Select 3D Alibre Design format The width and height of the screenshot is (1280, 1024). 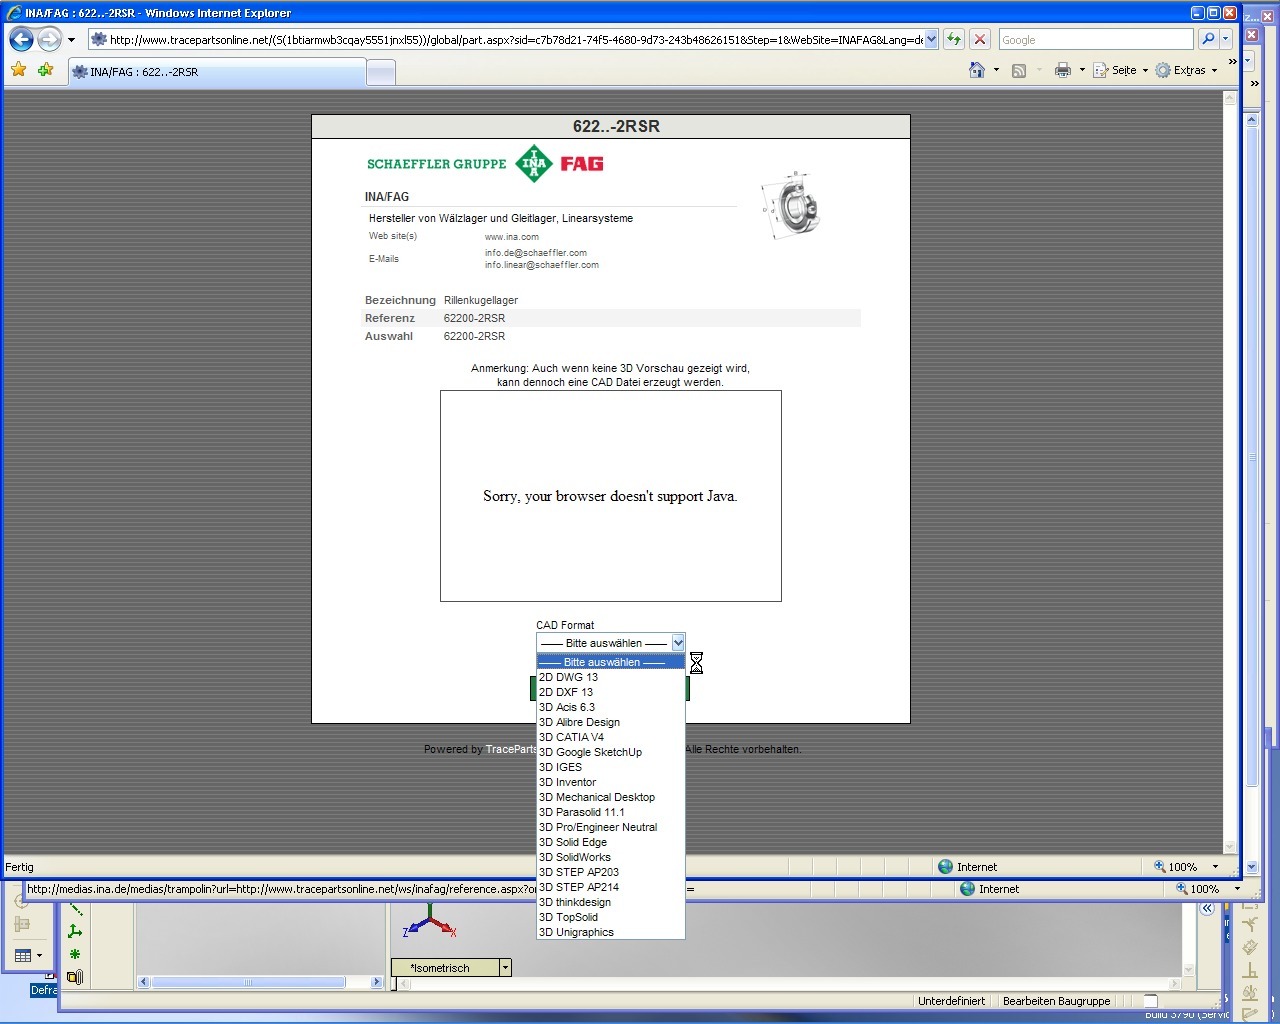[x=611, y=722]
